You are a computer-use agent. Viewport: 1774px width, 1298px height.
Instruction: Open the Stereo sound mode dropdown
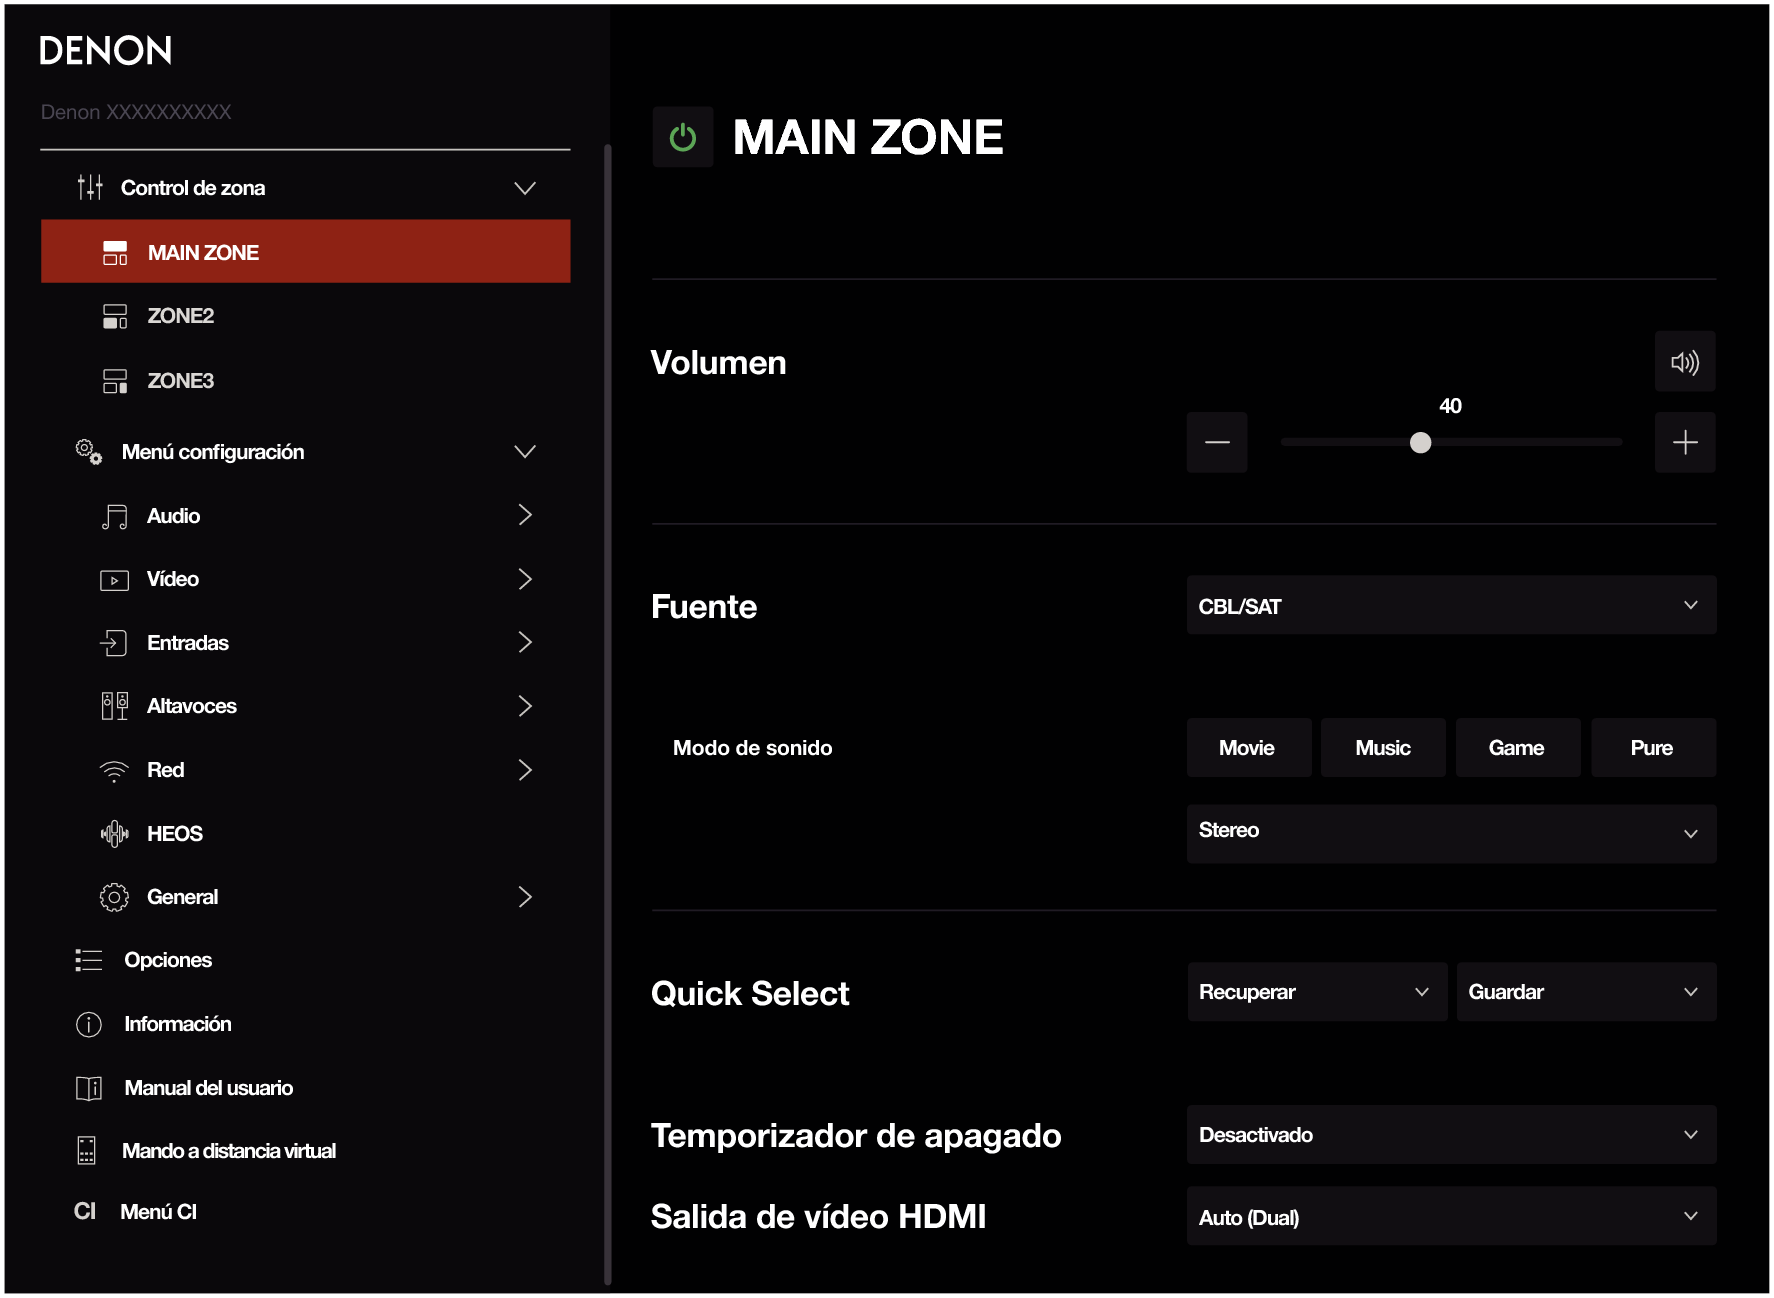1451,833
